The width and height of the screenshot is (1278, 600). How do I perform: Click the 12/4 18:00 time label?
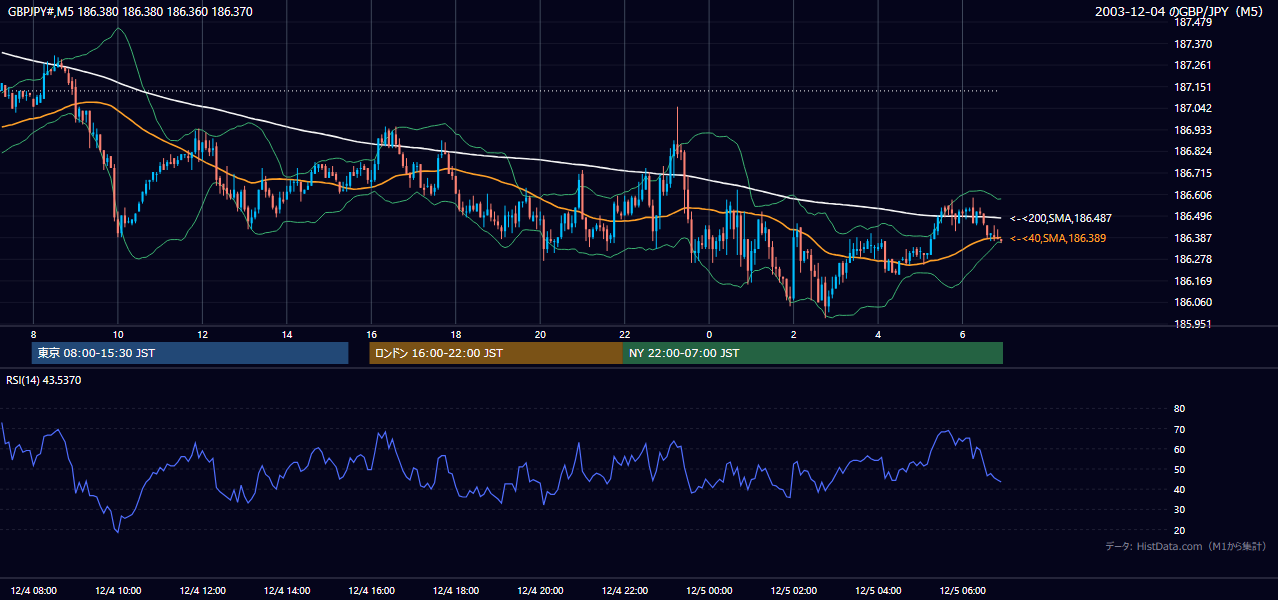click(456, 590)
